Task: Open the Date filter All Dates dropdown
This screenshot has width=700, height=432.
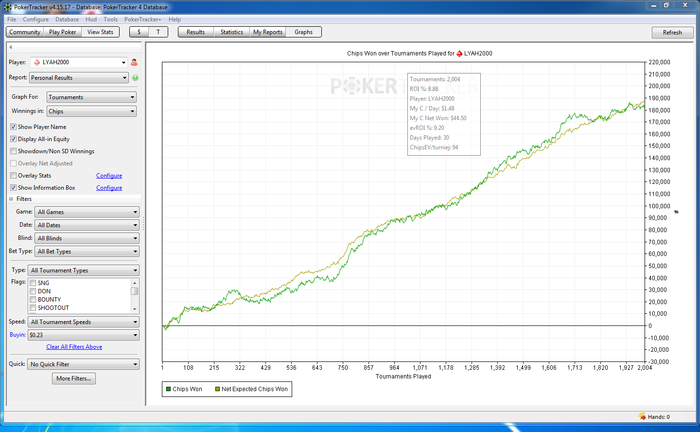Action: (87, 225)
